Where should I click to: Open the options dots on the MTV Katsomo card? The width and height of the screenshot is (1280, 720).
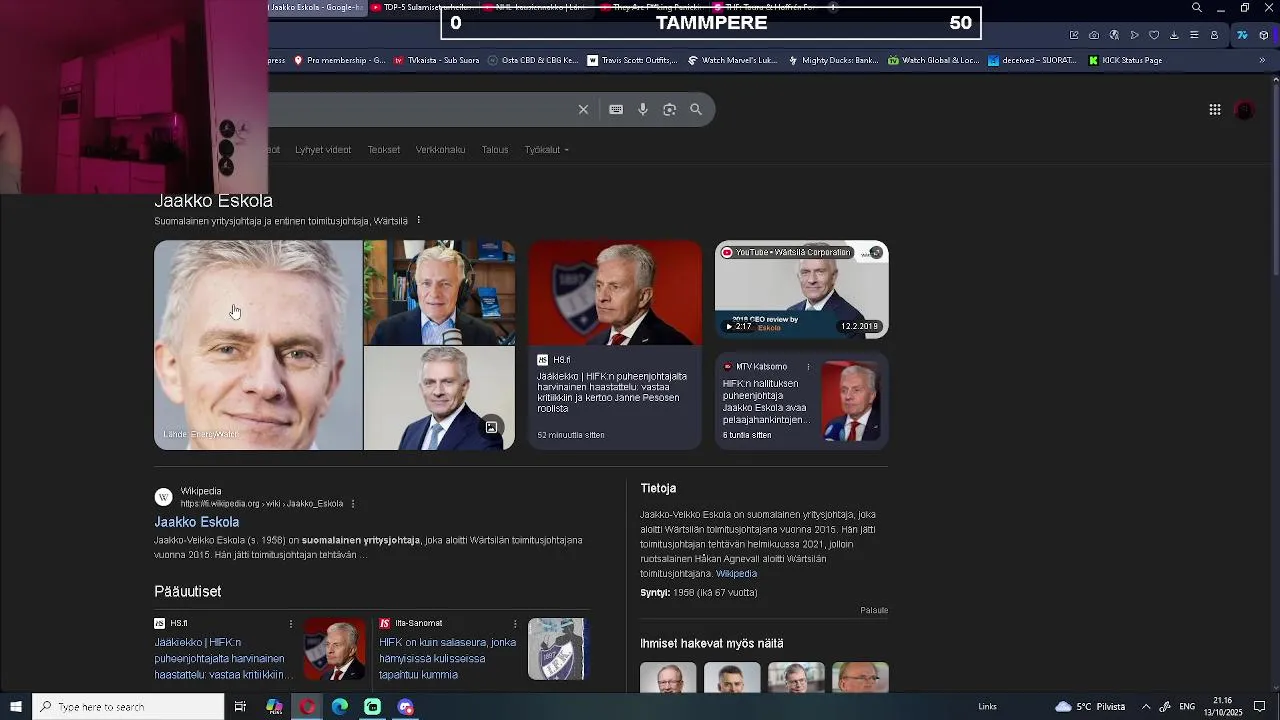808,367
